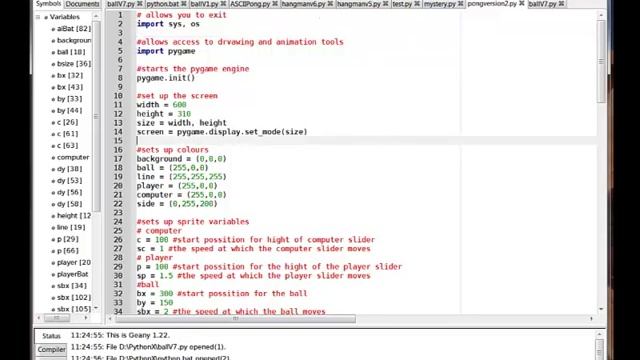Open the Status message tab

[51, 336]
